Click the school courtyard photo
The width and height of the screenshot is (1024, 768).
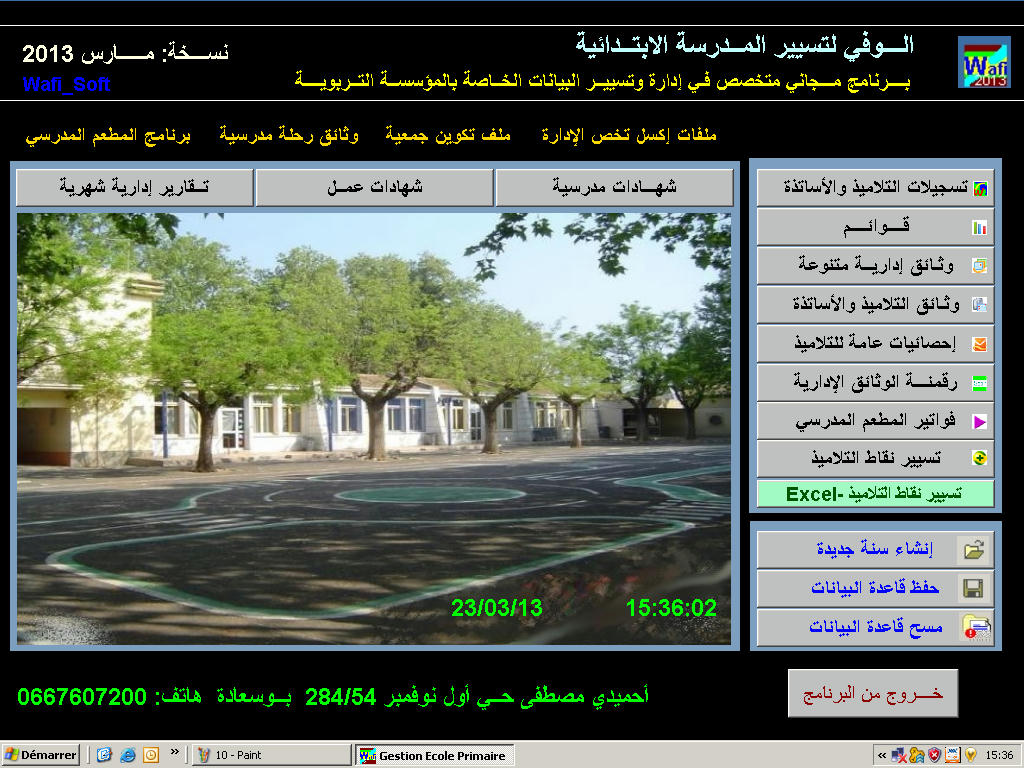click(x=374, y=429)
